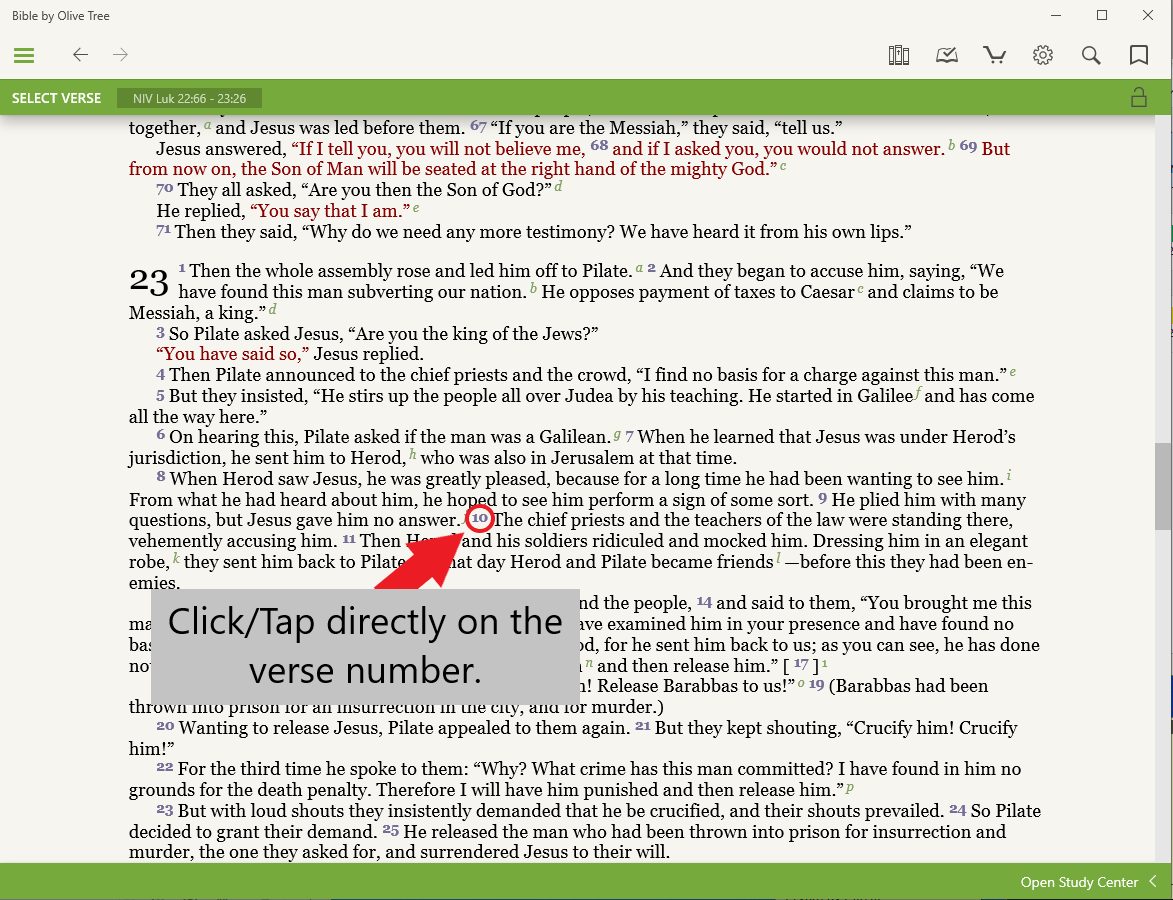Open the bookmark ribbon icon
The image size is (1173, 900).
(1138, 55)
